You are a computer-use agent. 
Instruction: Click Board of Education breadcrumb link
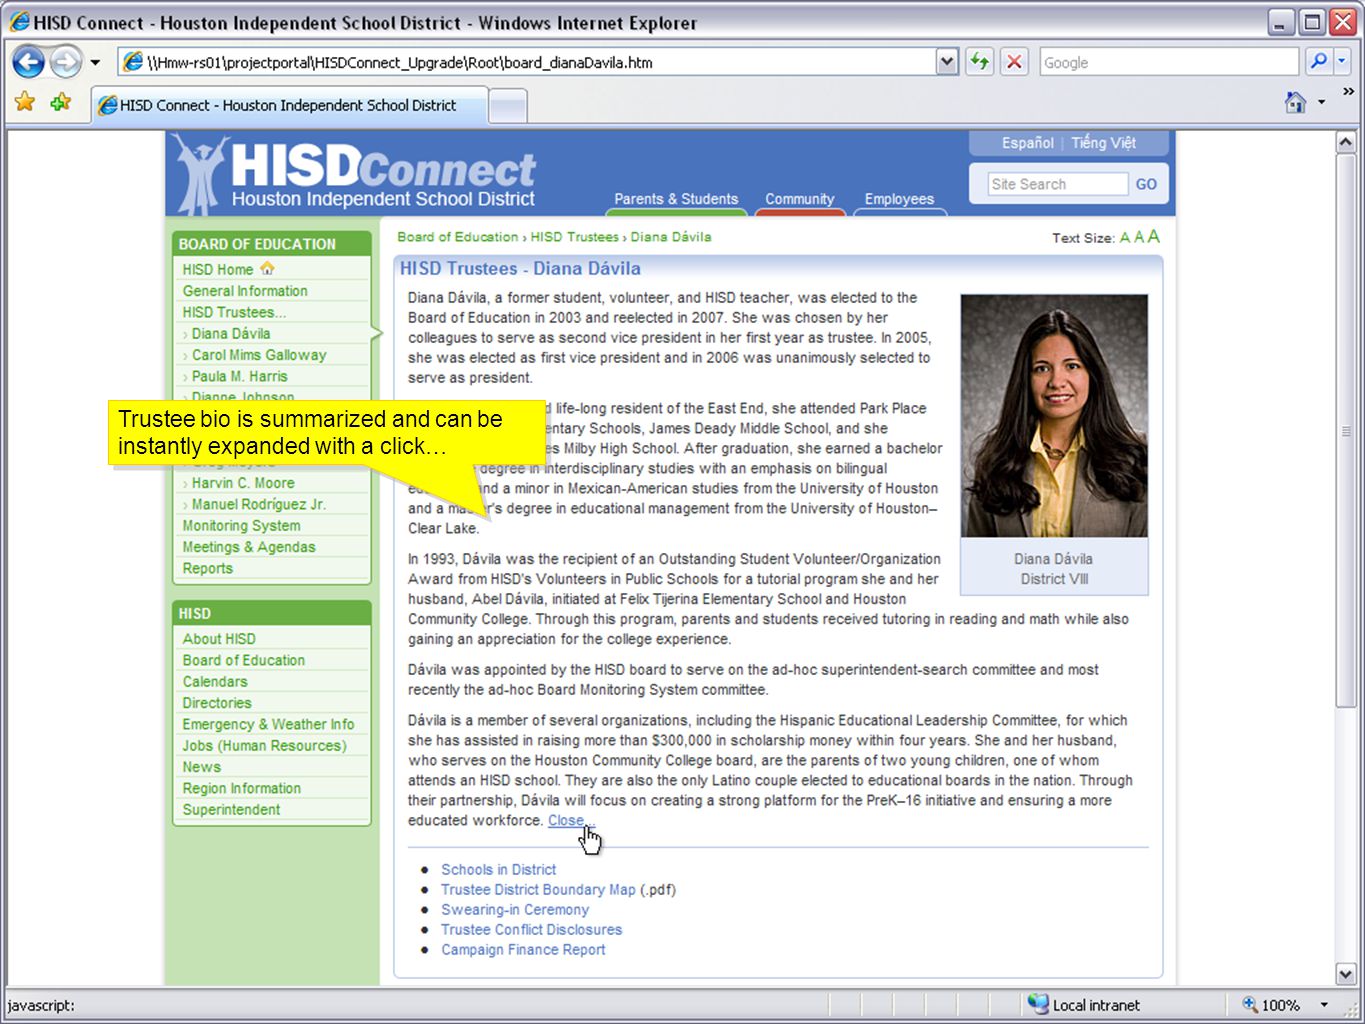click(458, 237)
